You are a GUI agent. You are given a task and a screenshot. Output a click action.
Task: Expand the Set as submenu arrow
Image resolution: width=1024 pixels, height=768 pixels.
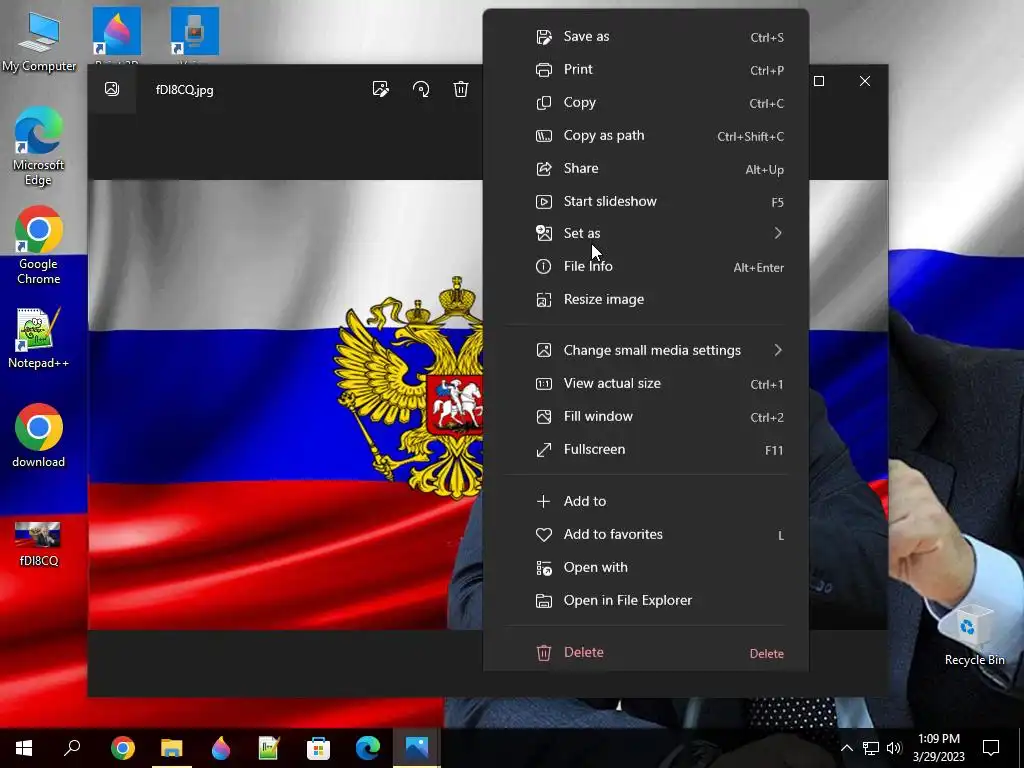click(x=778, y=233)
